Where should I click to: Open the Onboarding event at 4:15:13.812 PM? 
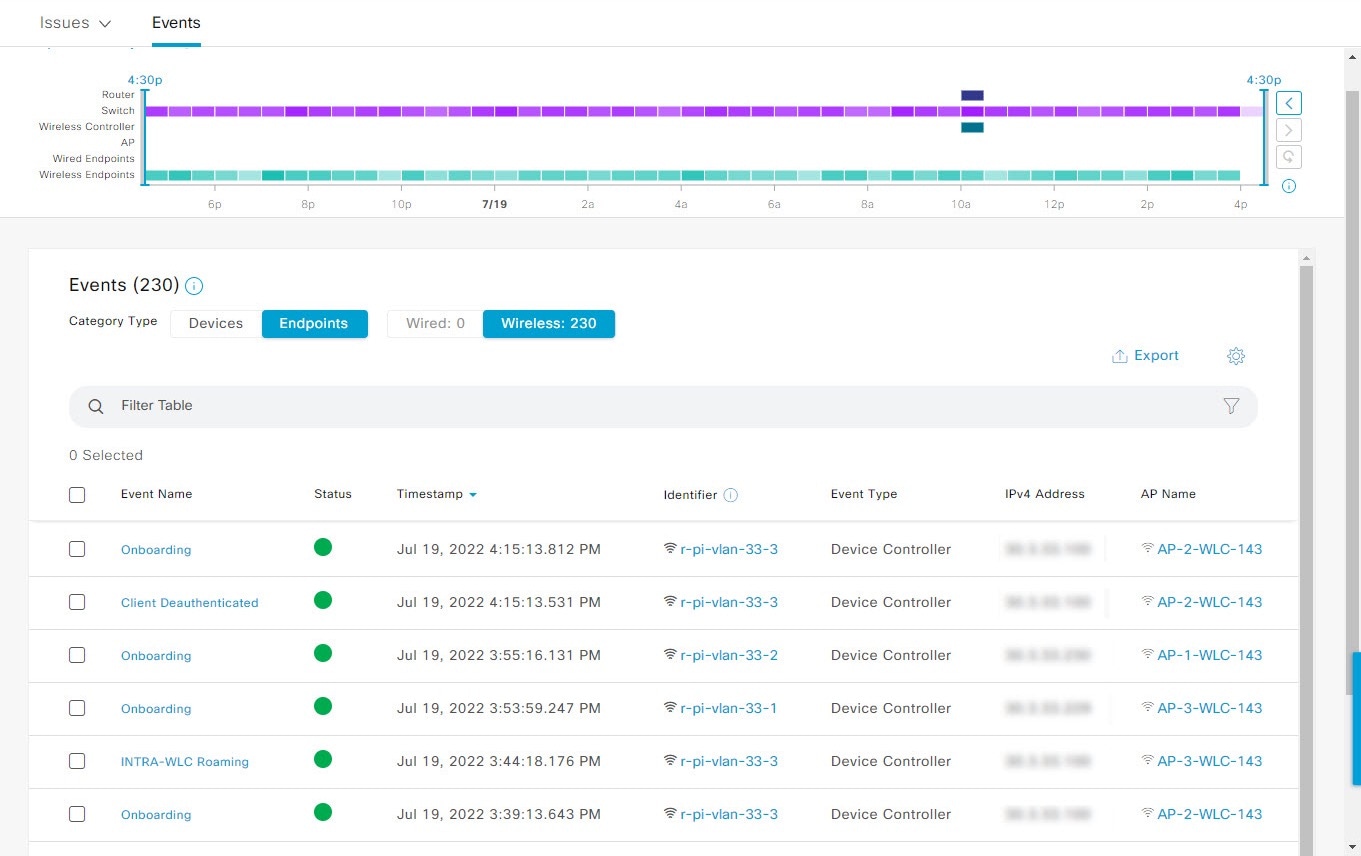pos(156,550)
